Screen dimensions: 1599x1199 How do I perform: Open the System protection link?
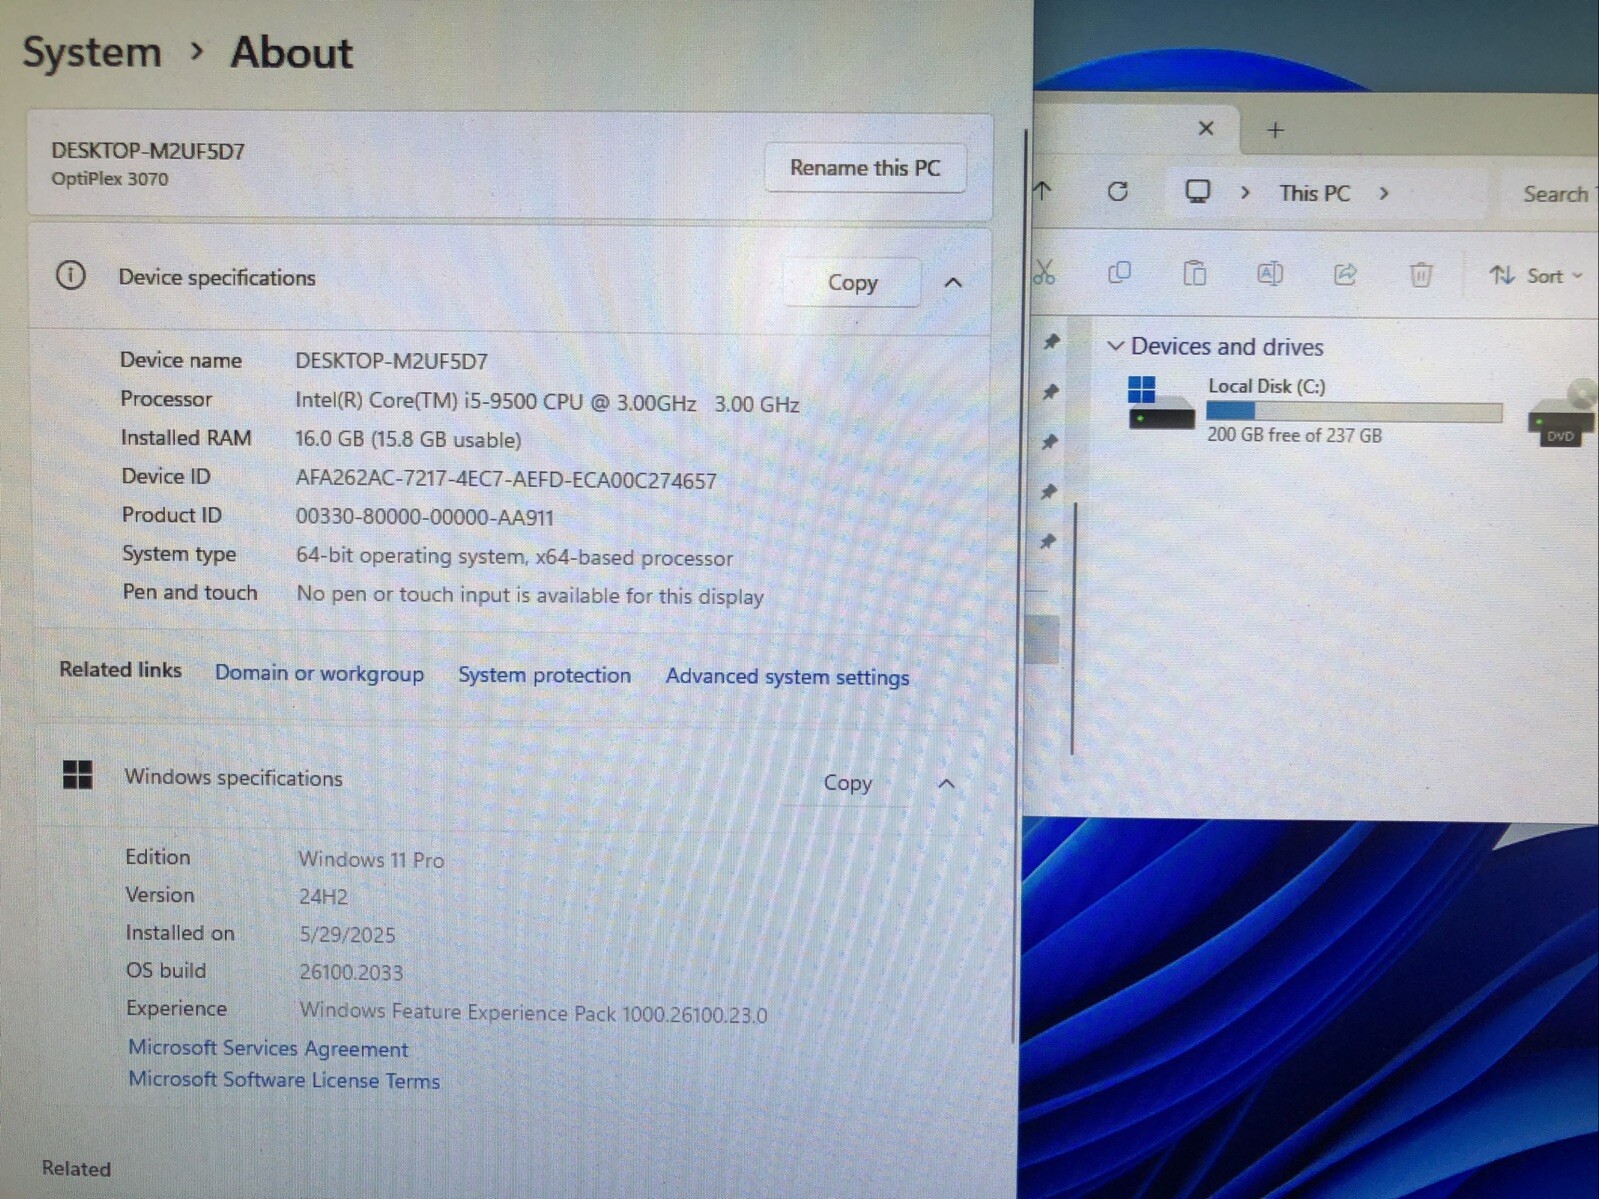[x=544, y=675]
